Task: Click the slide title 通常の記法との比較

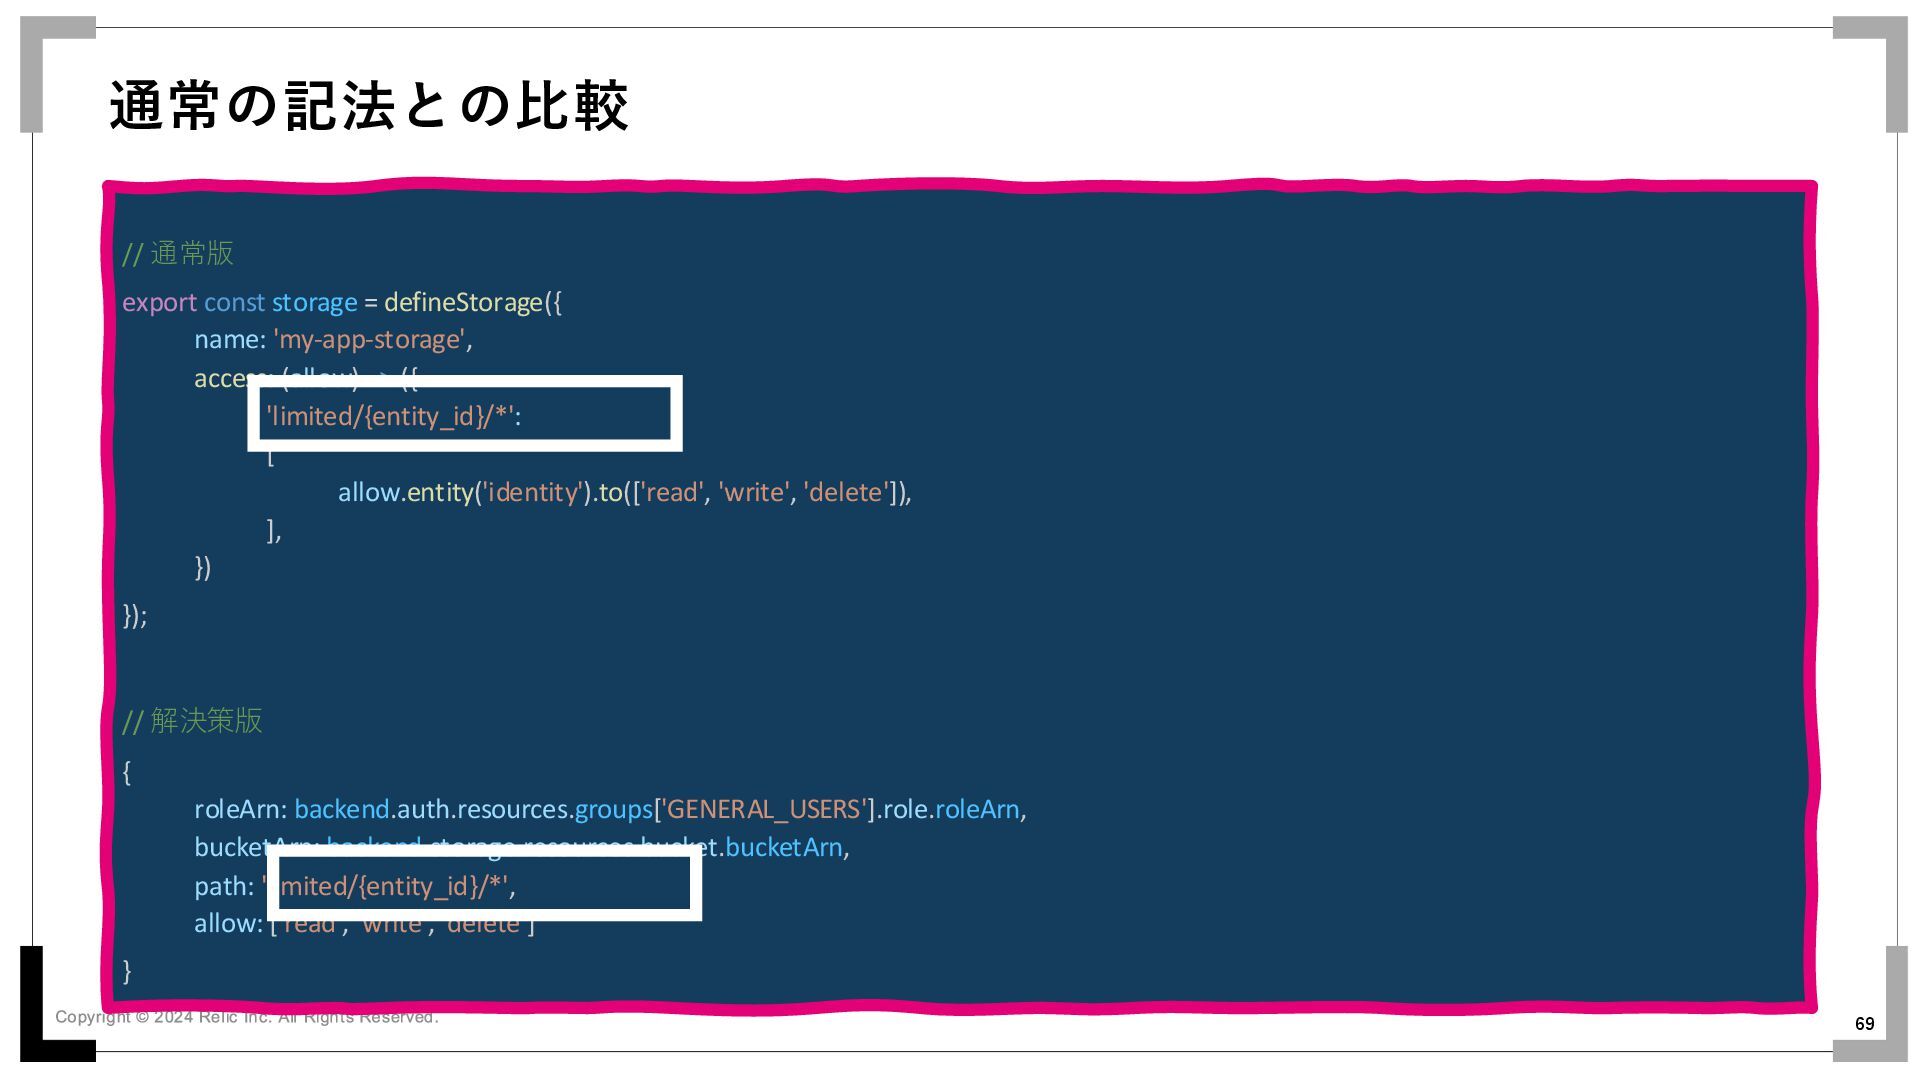Action: [x=368, y=106]
